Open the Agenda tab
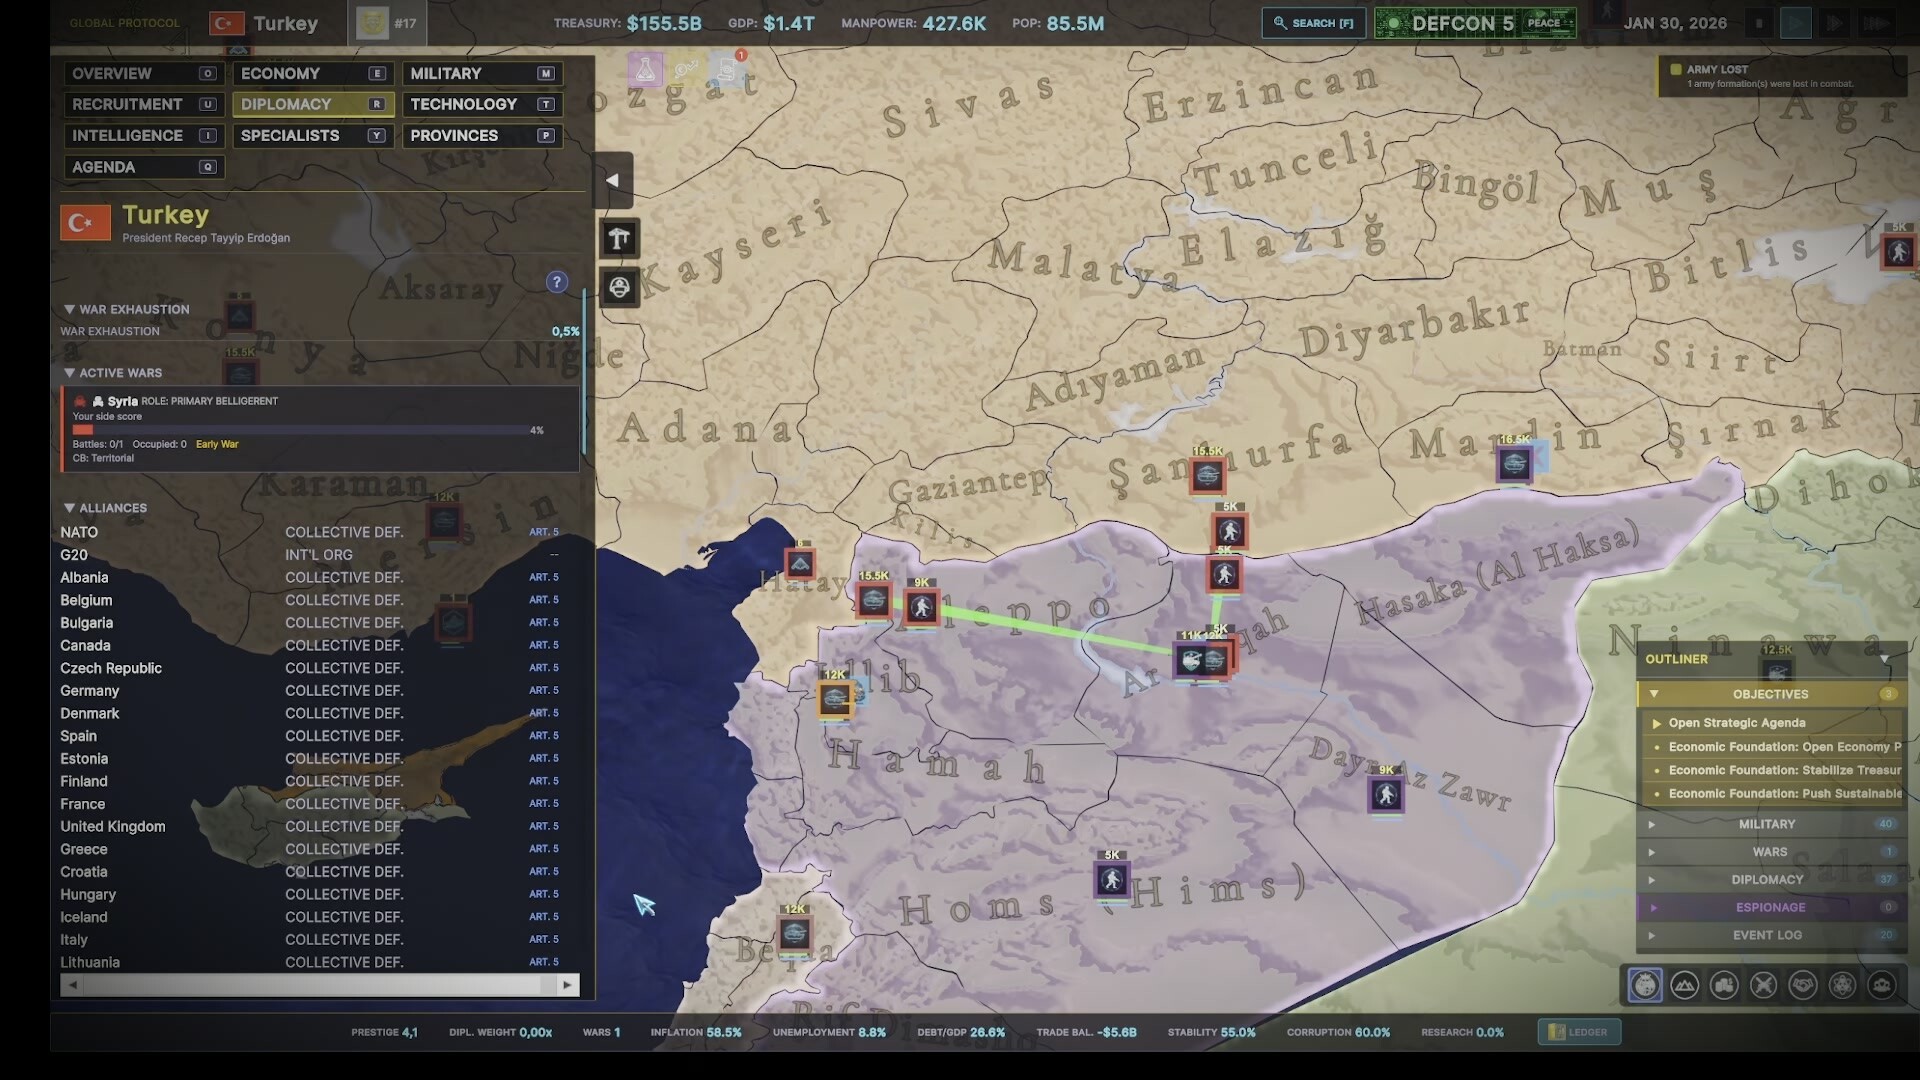1920x1080 pixels. (142, 167)
